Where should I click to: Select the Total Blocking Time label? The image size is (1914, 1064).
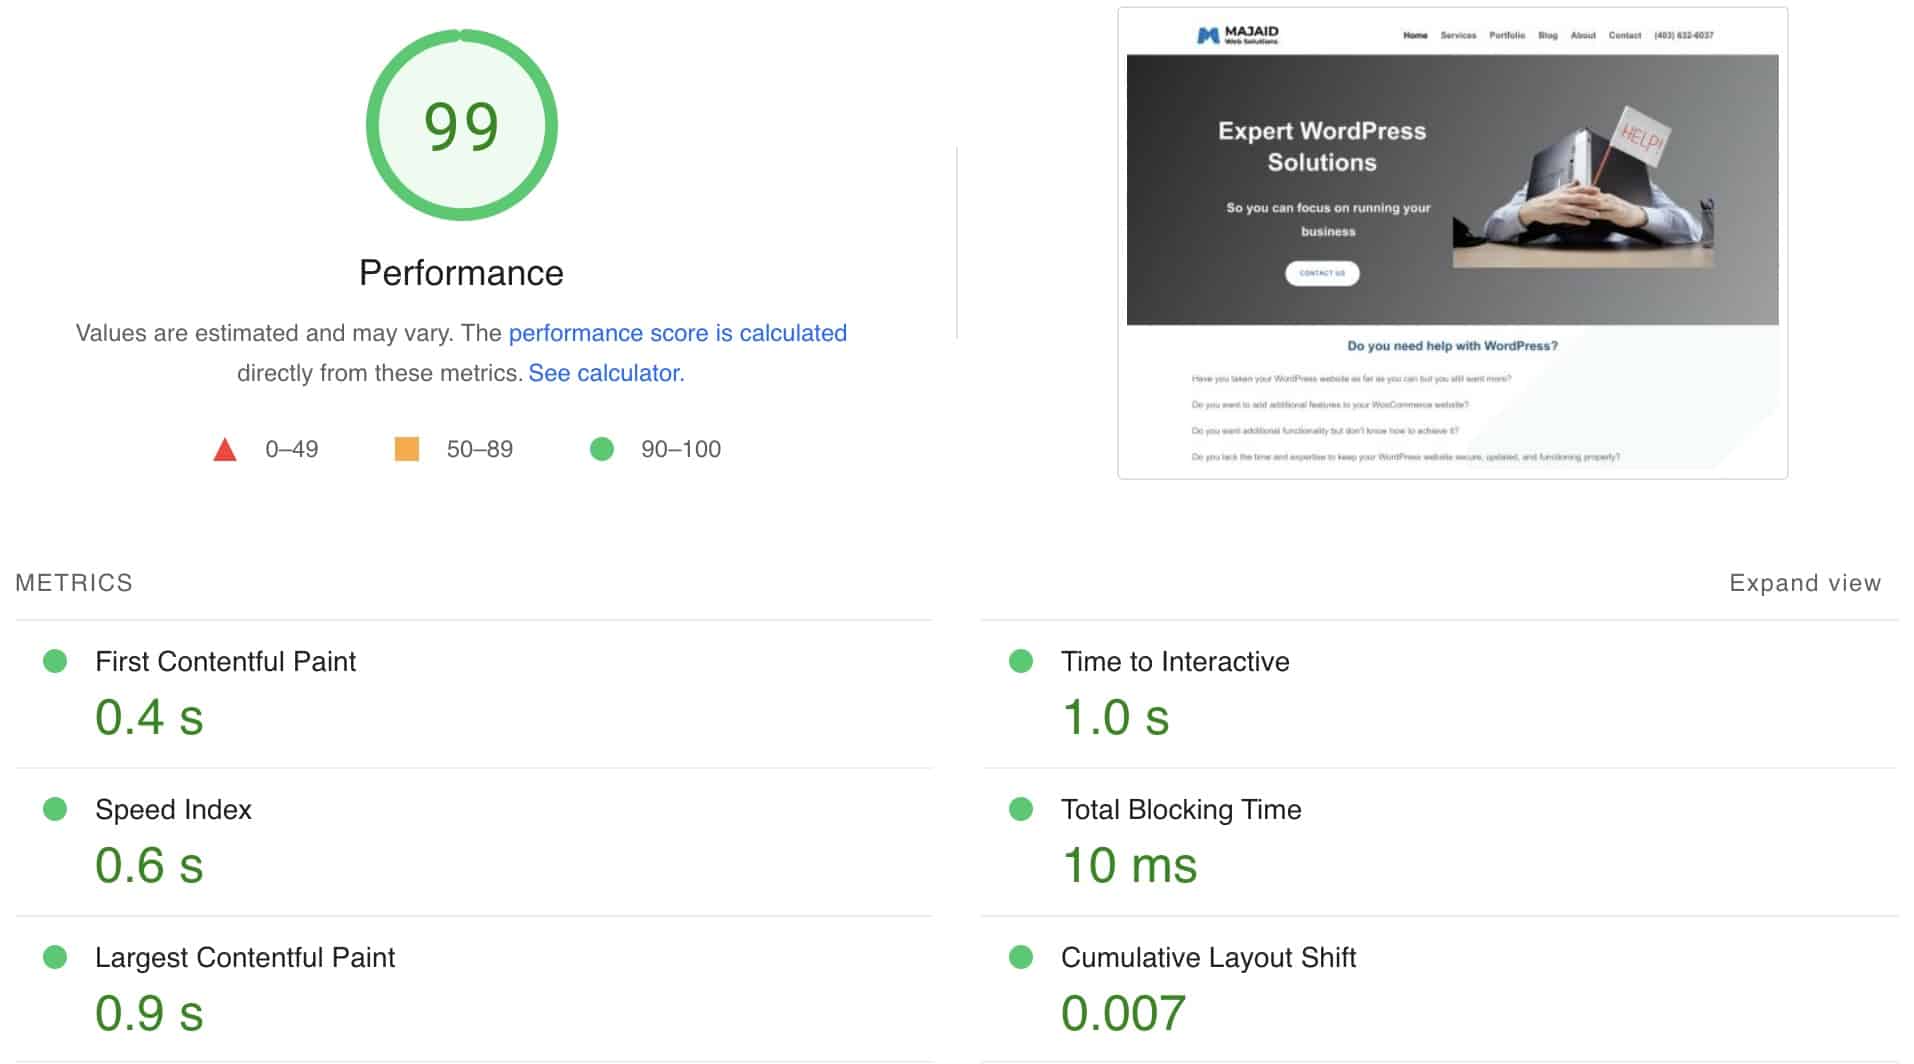1181,809
